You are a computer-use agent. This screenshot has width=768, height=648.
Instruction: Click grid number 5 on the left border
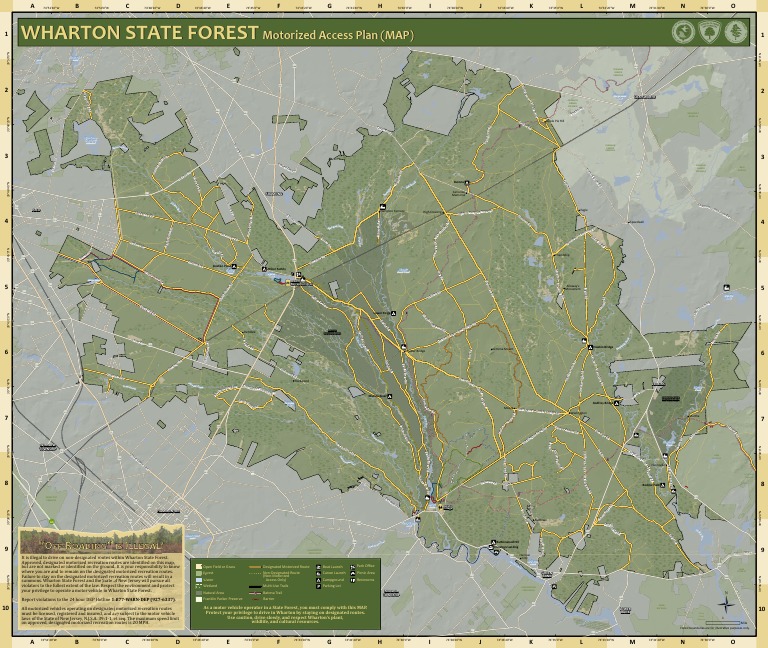(x=6, y=287)
